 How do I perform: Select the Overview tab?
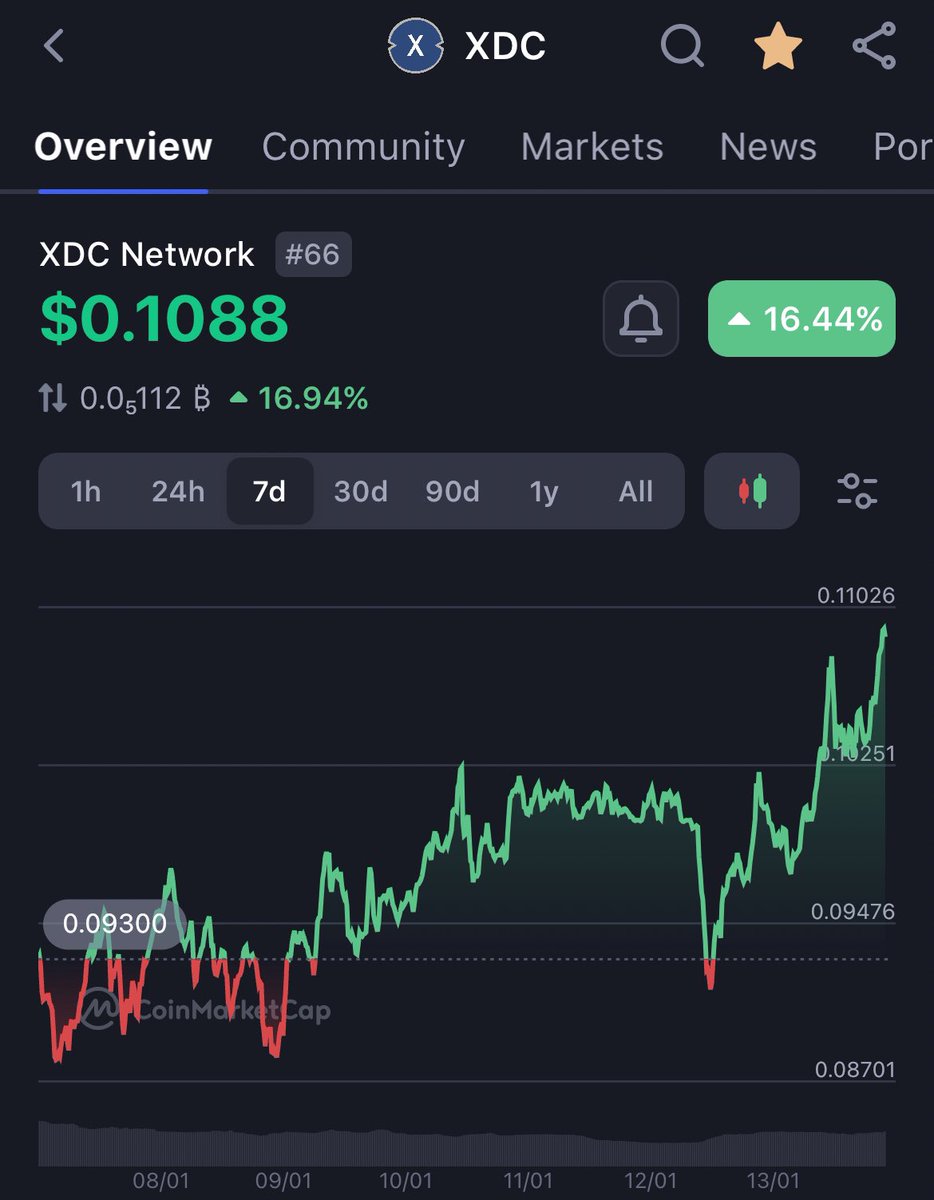pyautogui.click(x=123, y=147)
